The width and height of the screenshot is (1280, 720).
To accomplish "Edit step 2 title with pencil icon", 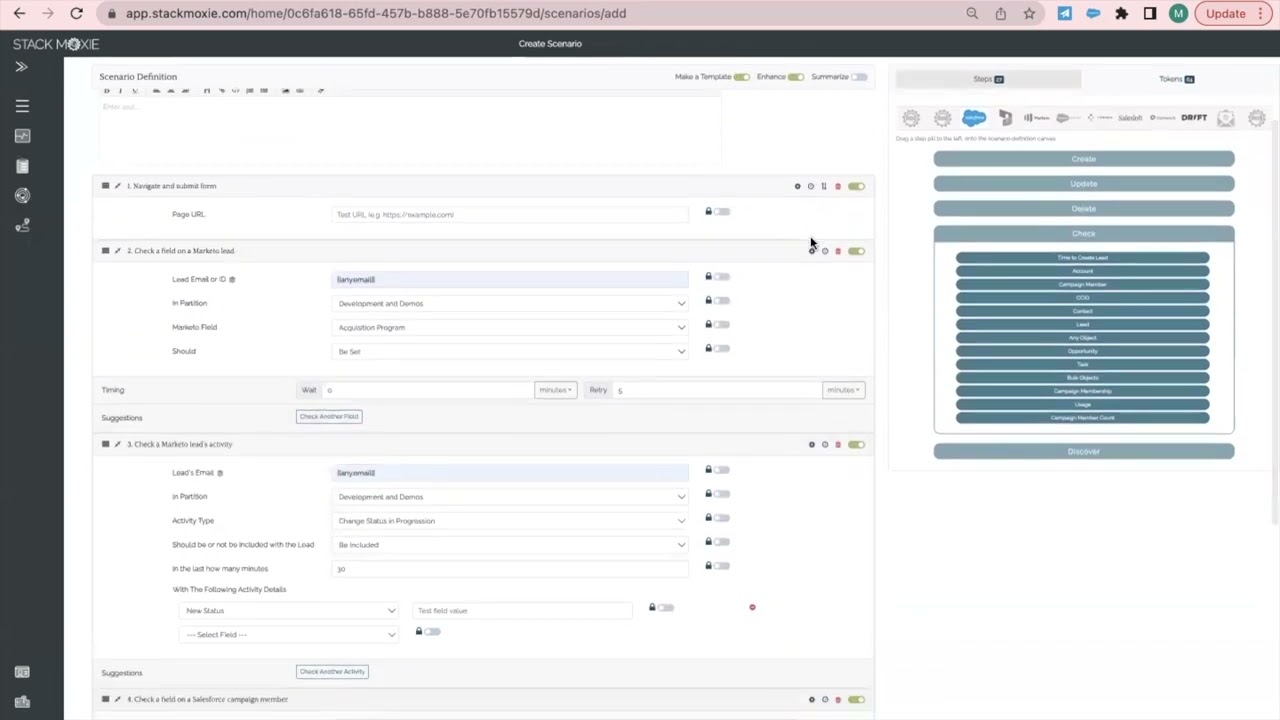I will (x=117, y=251).
